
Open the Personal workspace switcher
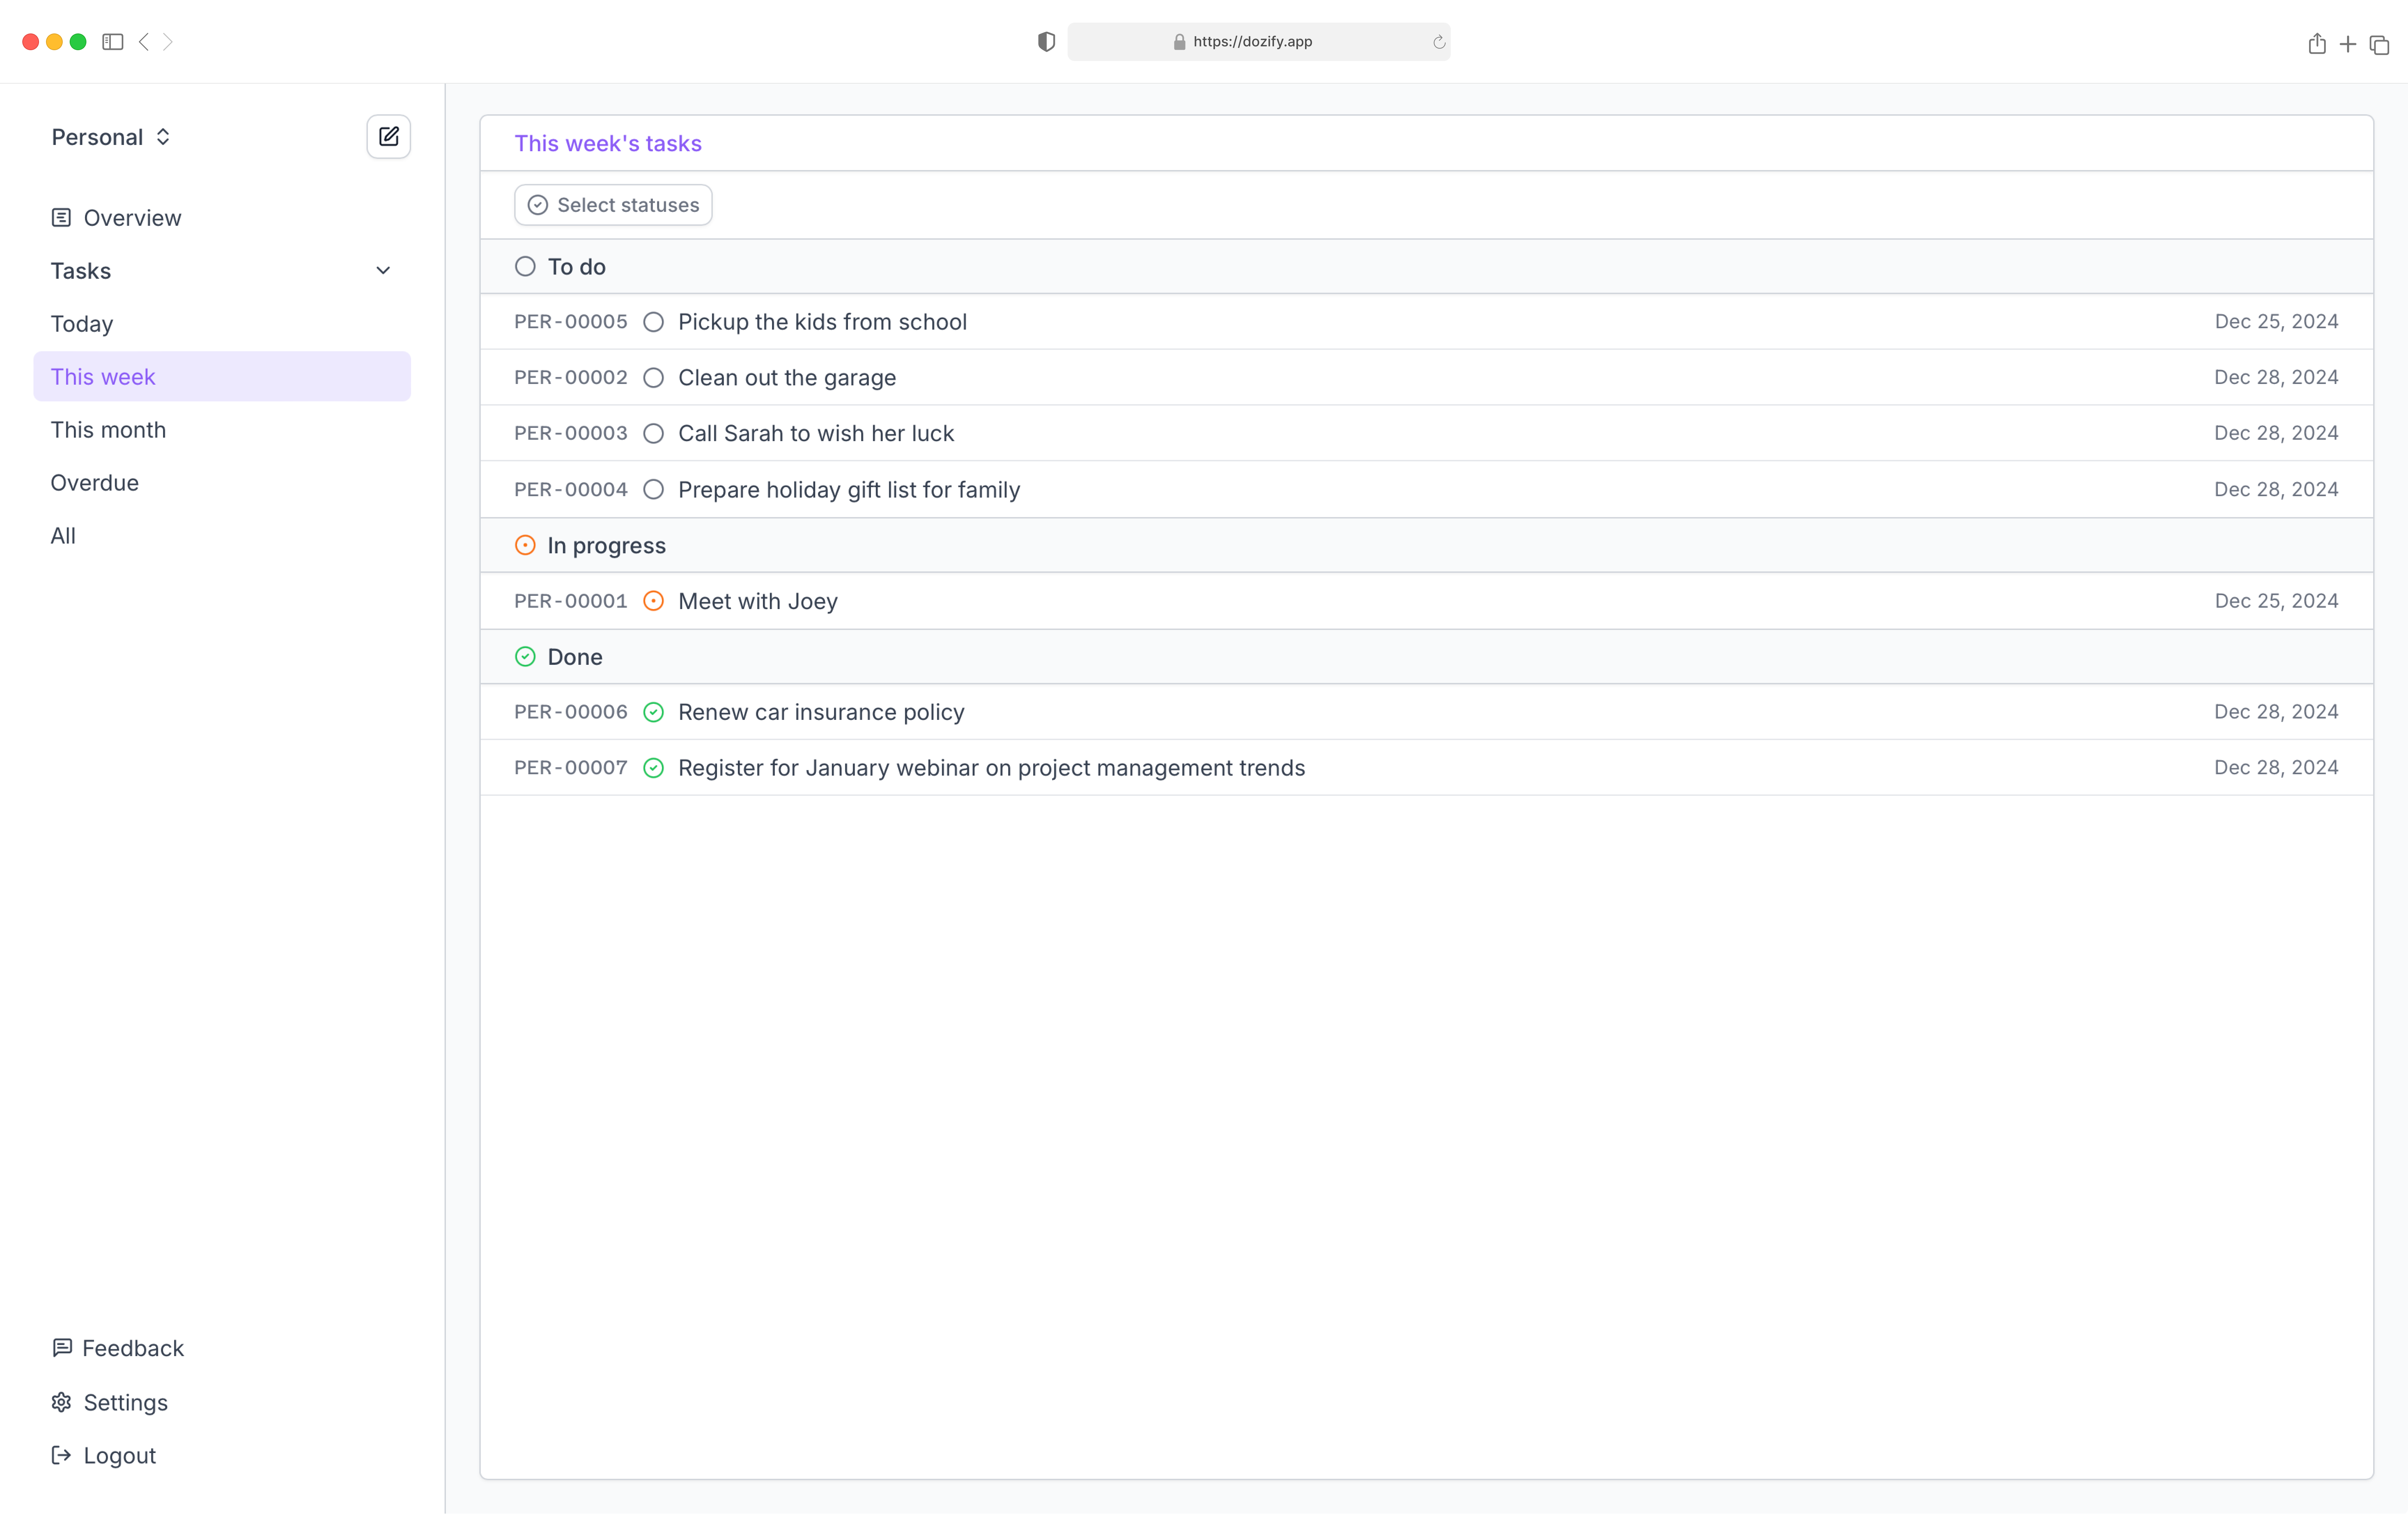(x=111, y=137)
